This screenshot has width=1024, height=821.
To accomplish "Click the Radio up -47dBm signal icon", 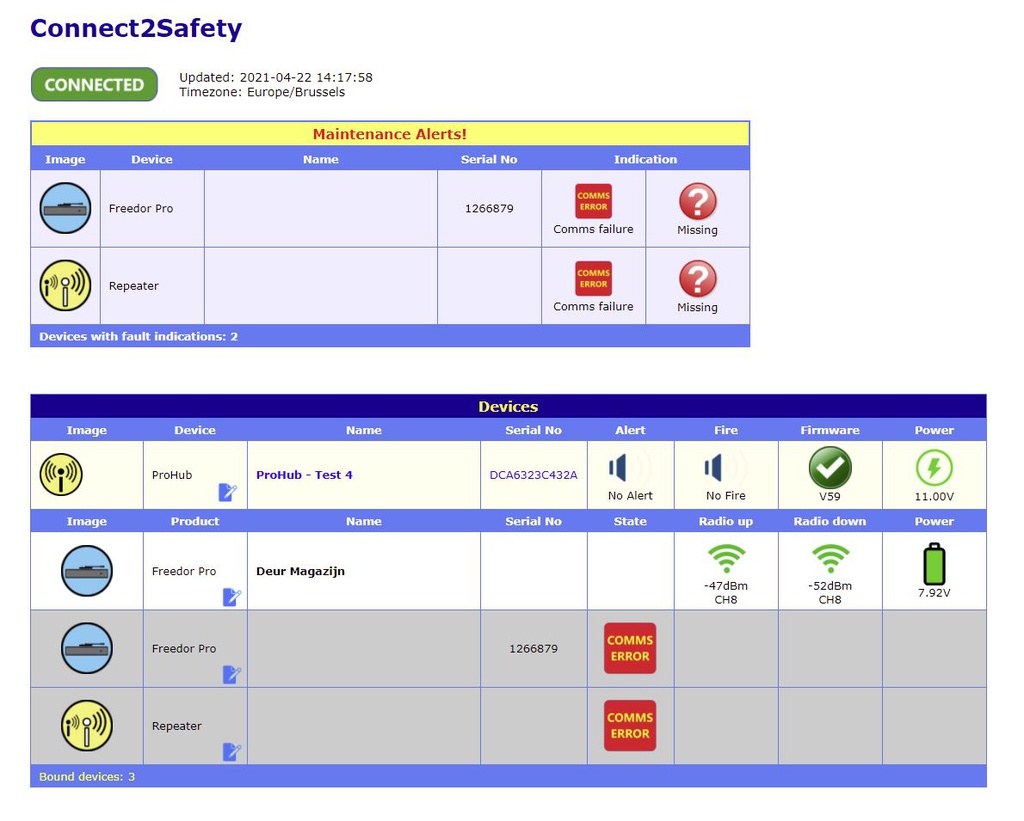I will pos(726,559).
